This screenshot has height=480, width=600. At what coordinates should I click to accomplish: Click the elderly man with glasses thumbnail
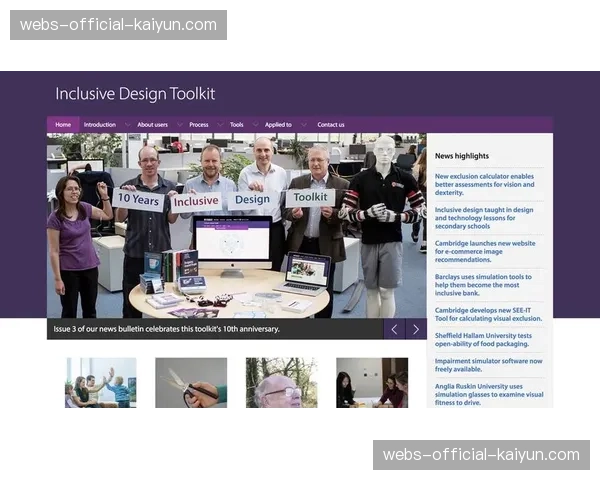coord(281,383)
